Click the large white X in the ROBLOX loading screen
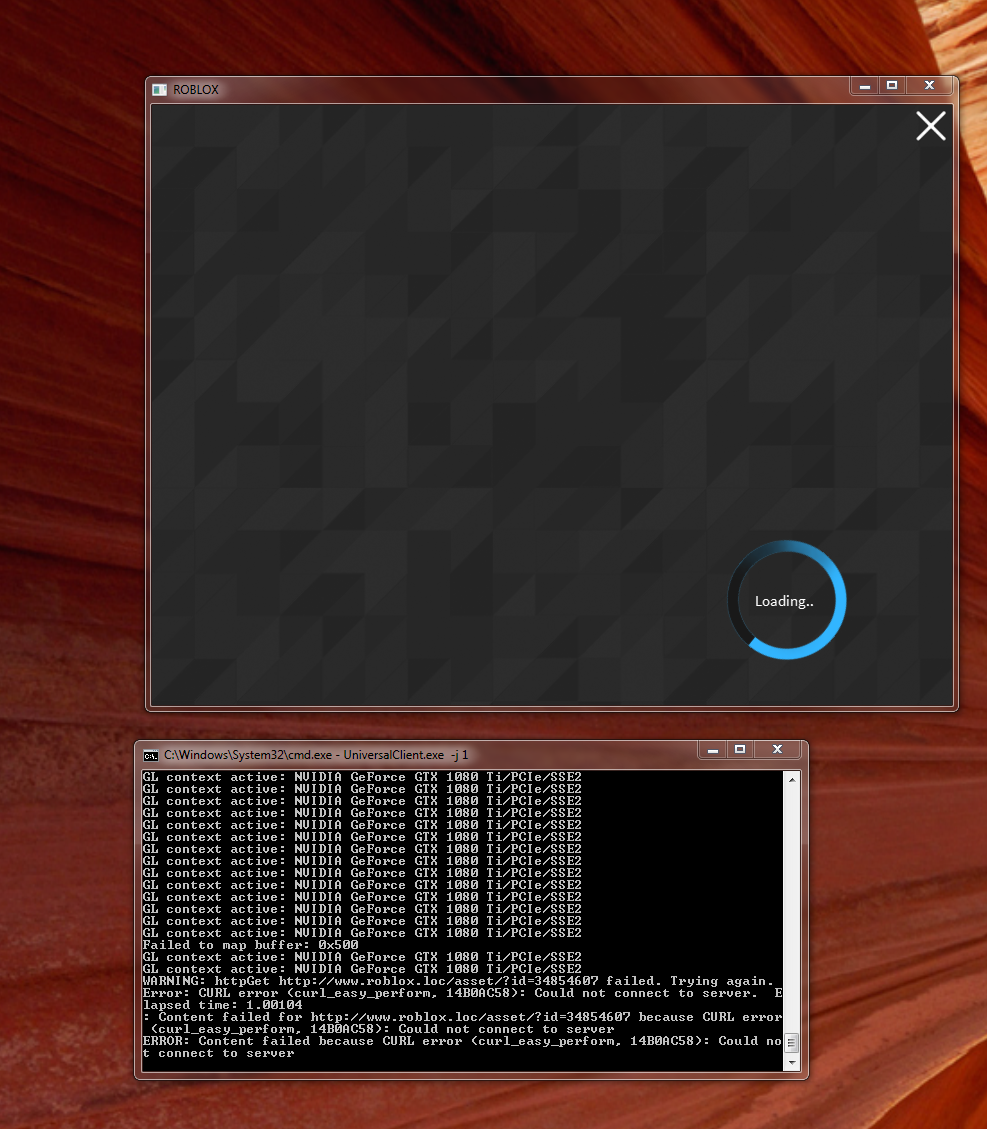Screen dimensions: 987x1129 click(x=931, y=126)
